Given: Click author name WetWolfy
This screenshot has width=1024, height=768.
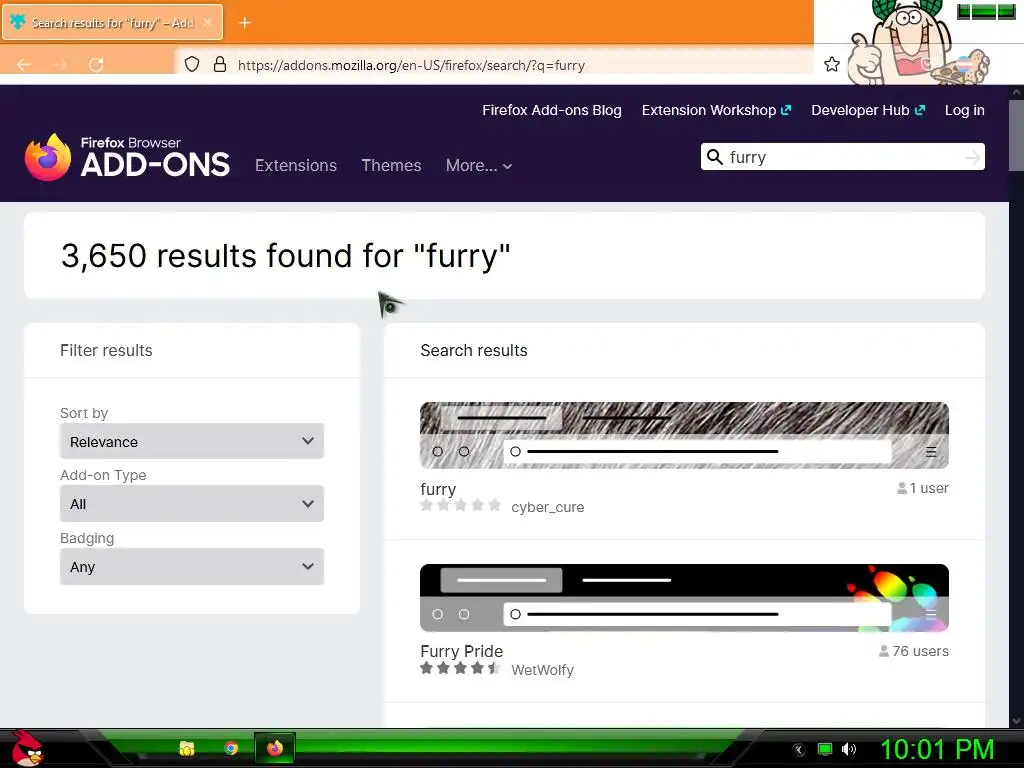Looking at the screenshot, I should [542, 670].
